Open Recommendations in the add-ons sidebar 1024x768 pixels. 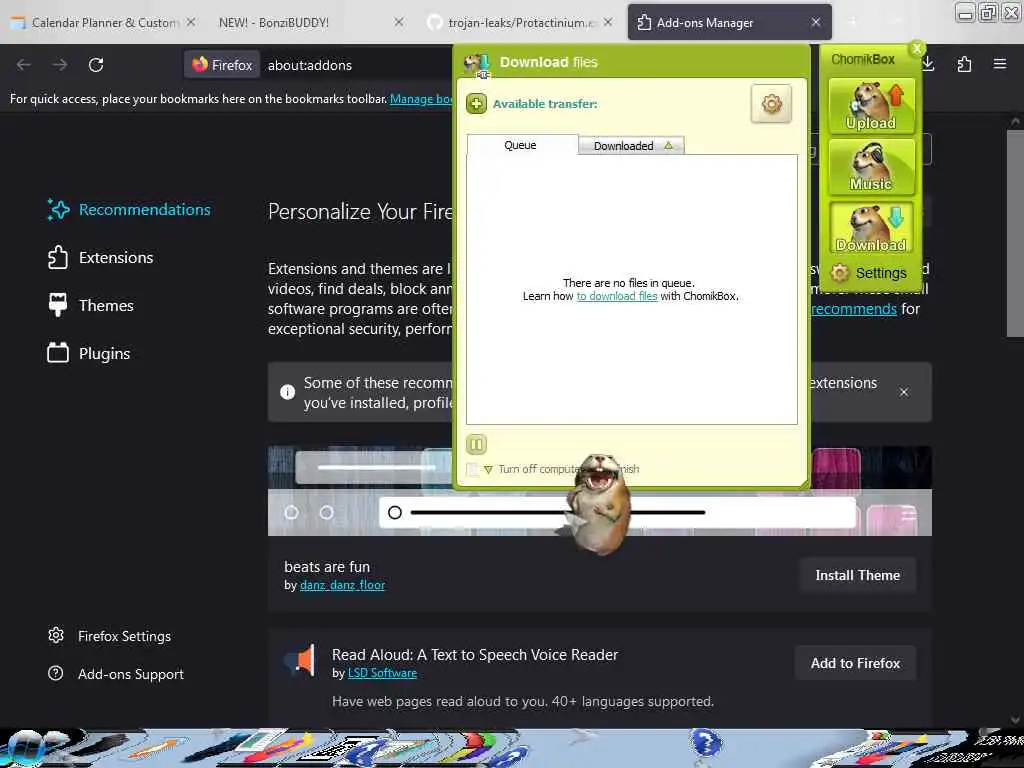click(x=129, y=210)
